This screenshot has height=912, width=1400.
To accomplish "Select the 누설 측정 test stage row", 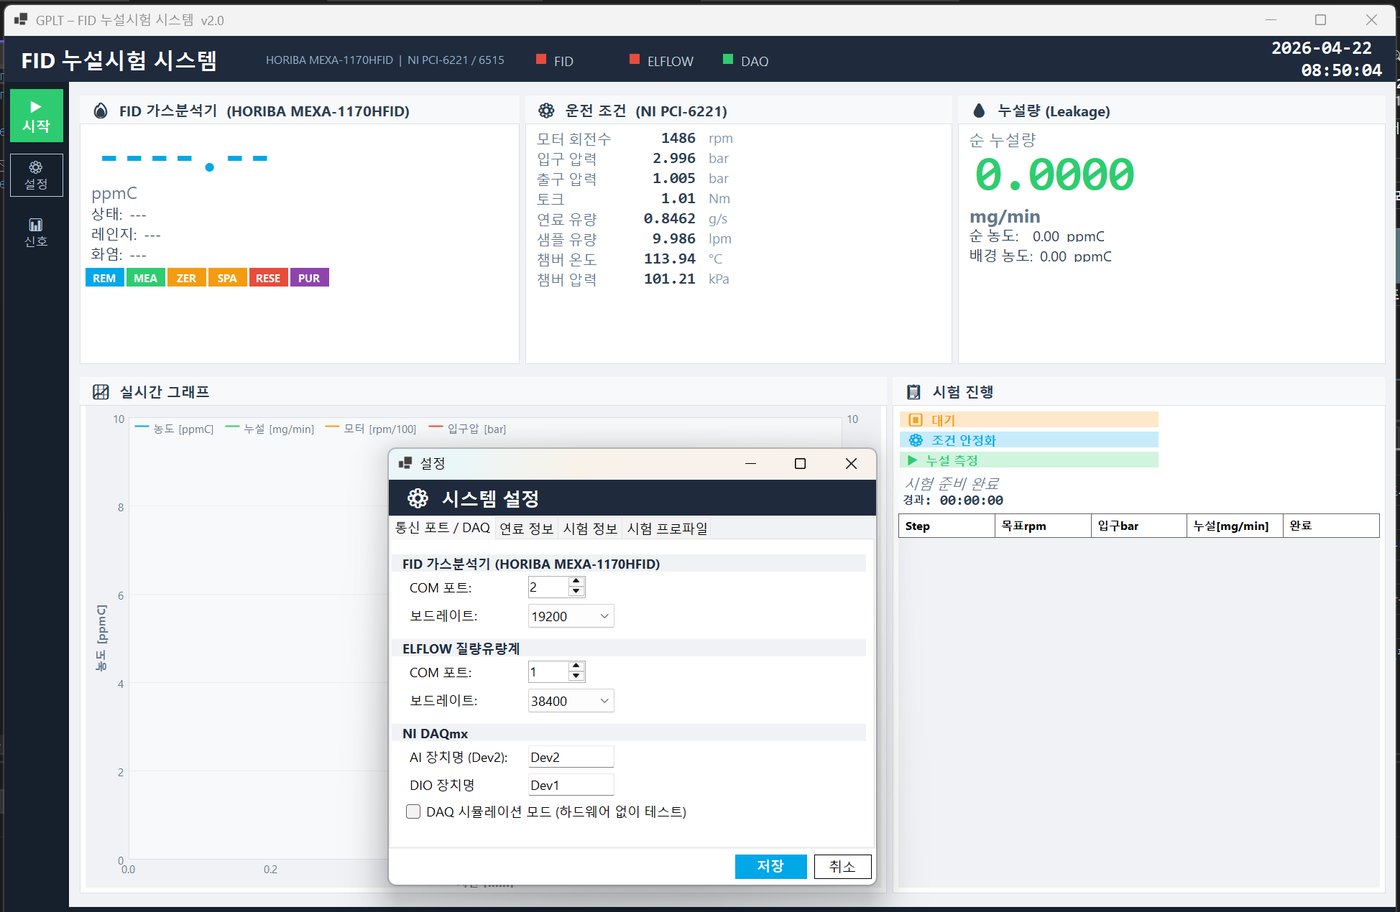I will click(x=1029, y=460).
